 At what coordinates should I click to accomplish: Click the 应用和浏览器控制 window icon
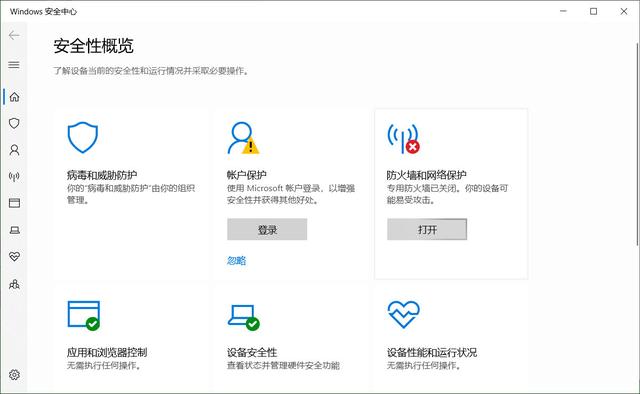click(x=84, y=315)
